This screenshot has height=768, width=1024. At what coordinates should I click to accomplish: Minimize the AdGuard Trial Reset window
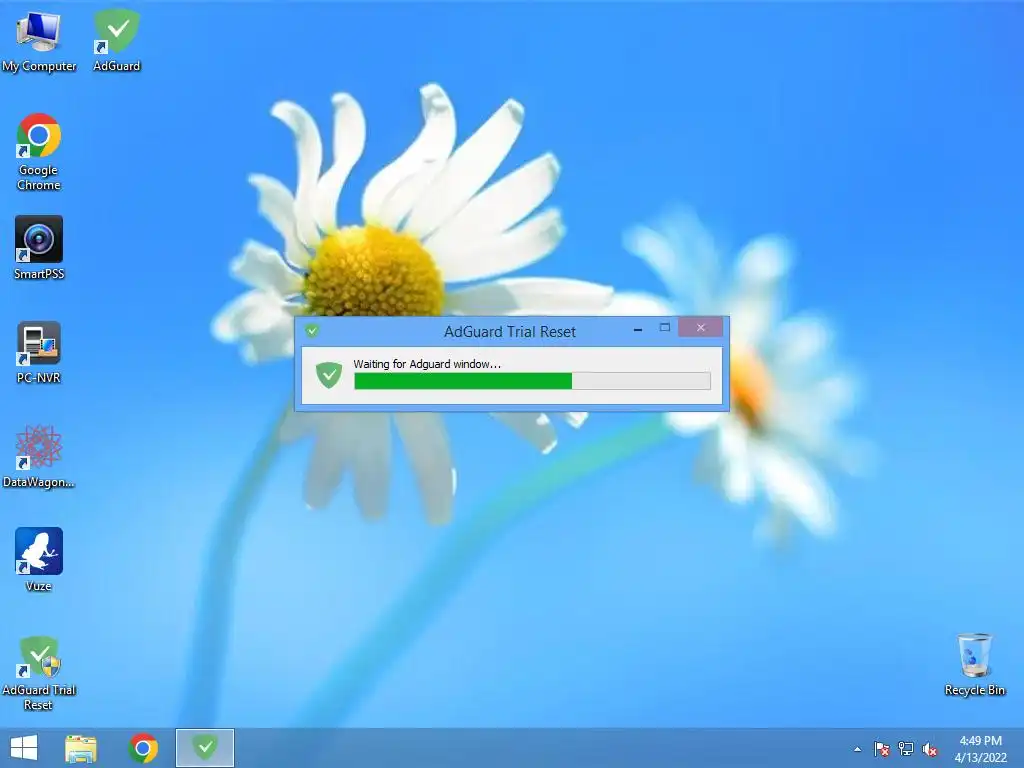[x=638, y=329]
